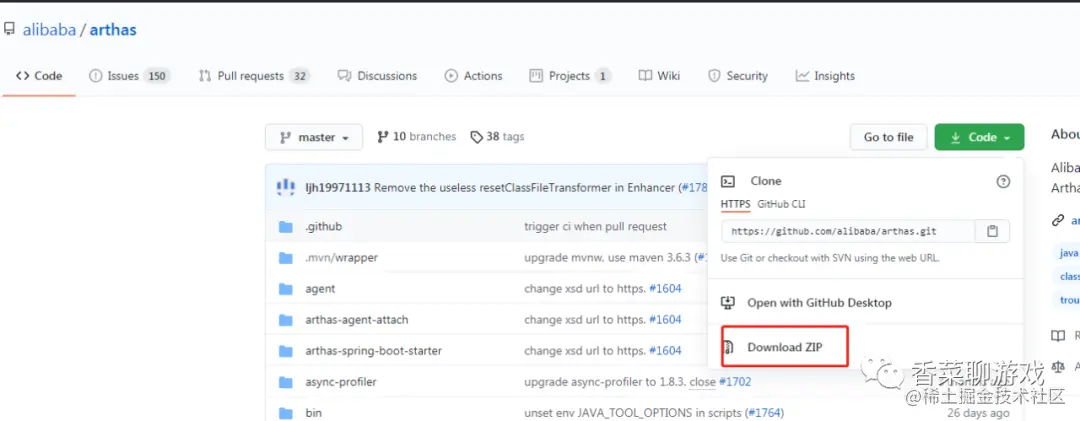Image resolution: width=1080 pixels, height=421 pixels.
Task: Click the ljh19971113 author avatar
Action: [x=285, y=187]
